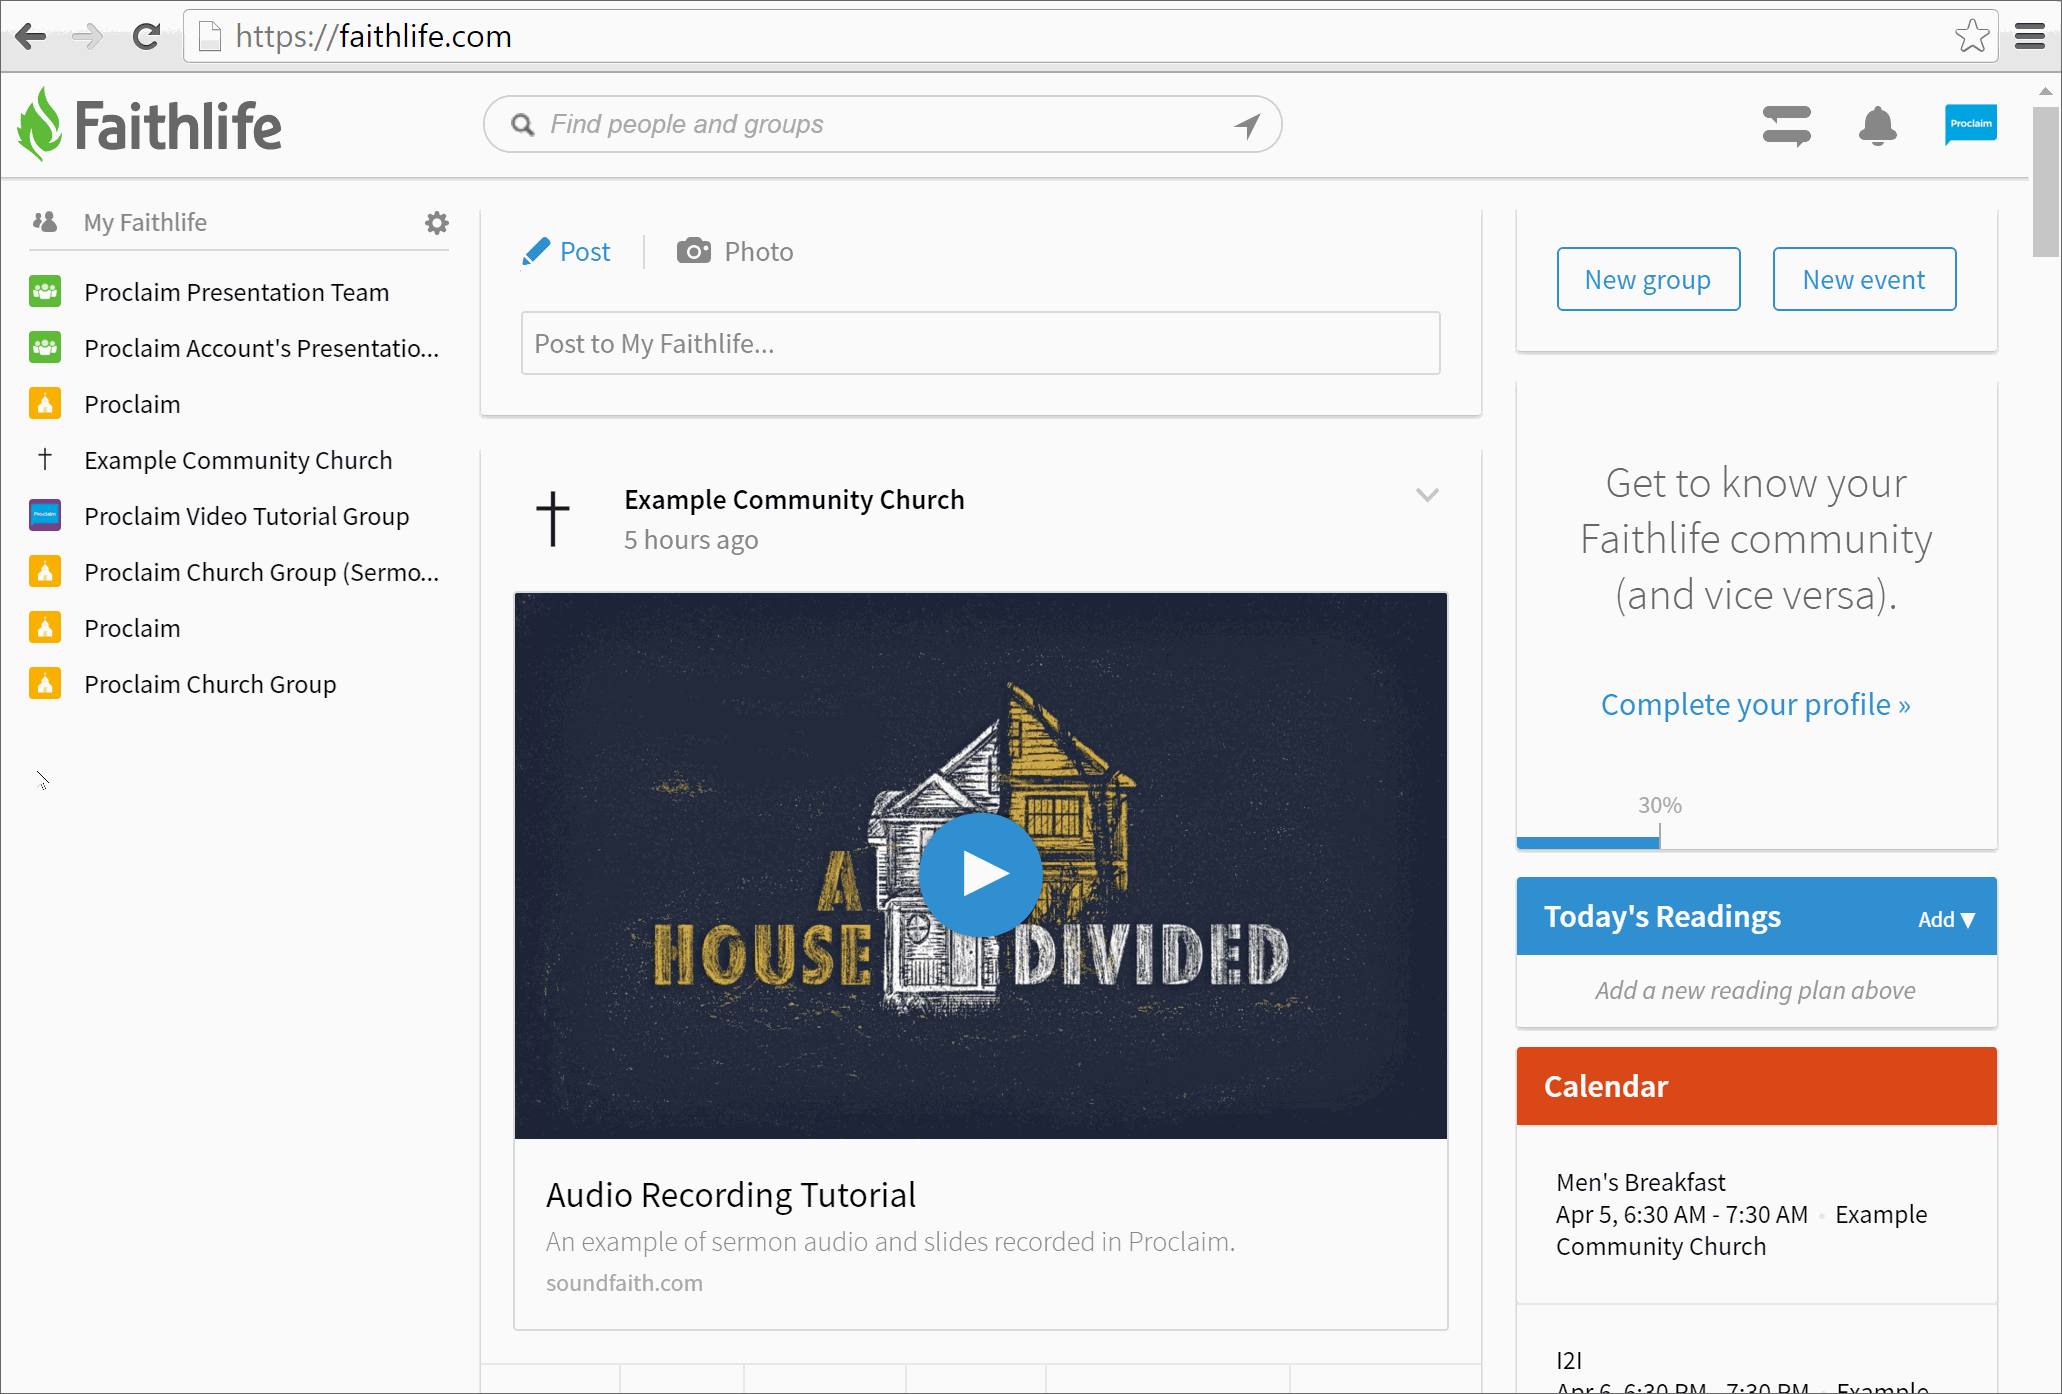The width and height of the screenshot is (2062, 1394).
Task: Open Proclaim Church Group (Sermo...
Action: click(x=262, y=572)
